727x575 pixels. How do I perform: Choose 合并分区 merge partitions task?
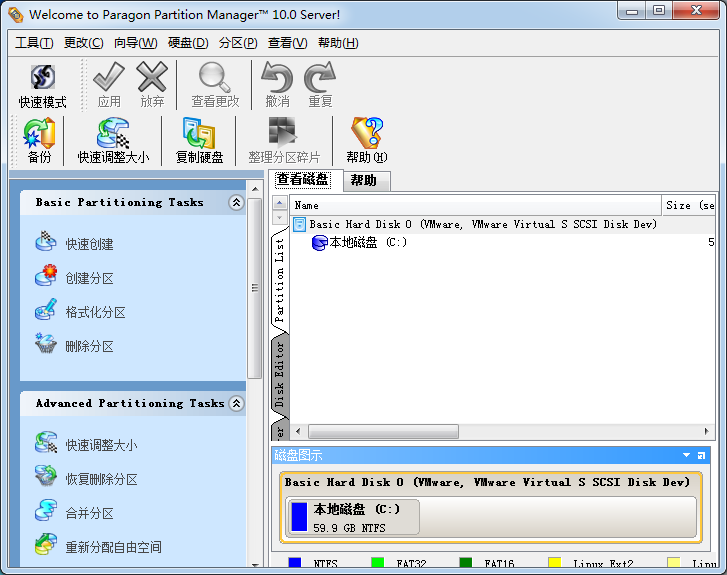[74, 512]
